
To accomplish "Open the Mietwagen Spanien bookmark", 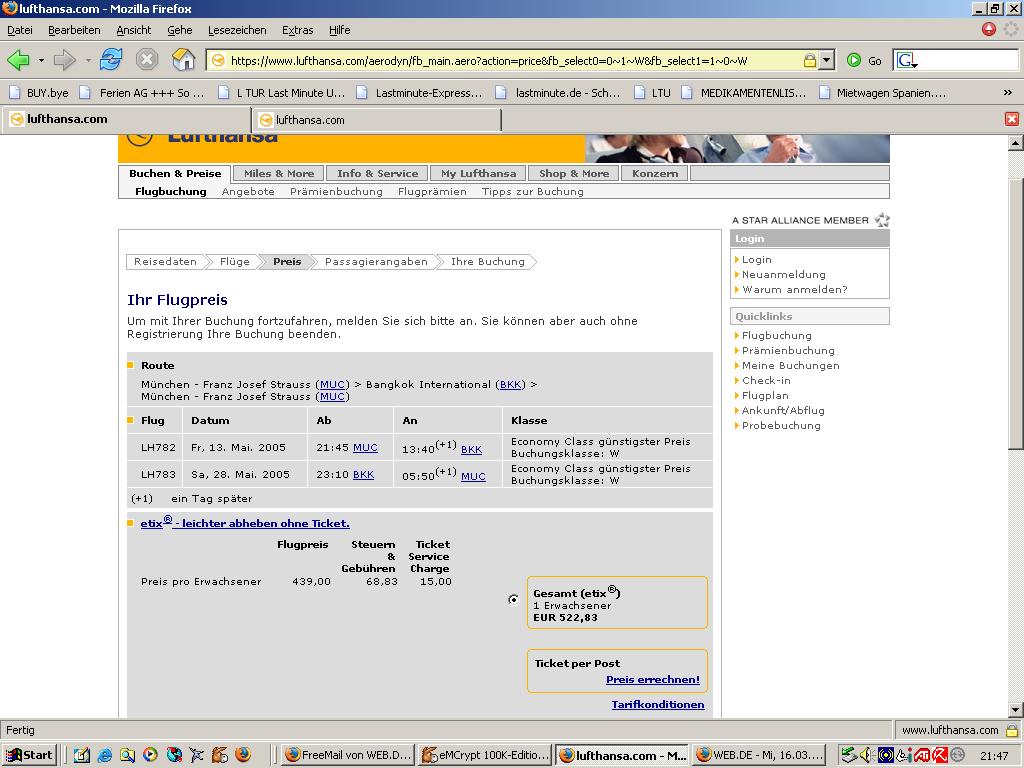I will 883,93.
